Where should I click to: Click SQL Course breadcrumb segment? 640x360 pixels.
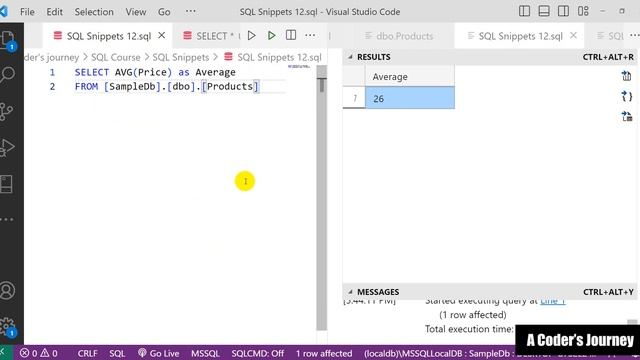coord(116,57)
